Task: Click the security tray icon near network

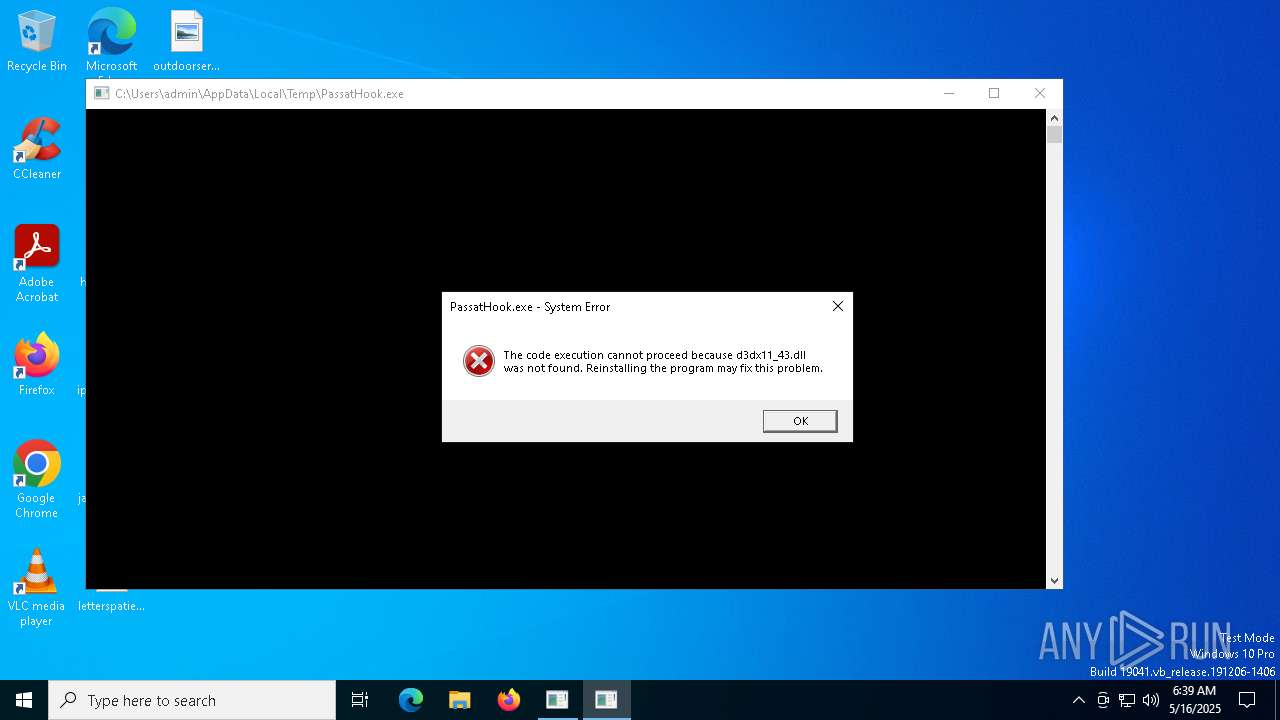Action: [1103, 700]
